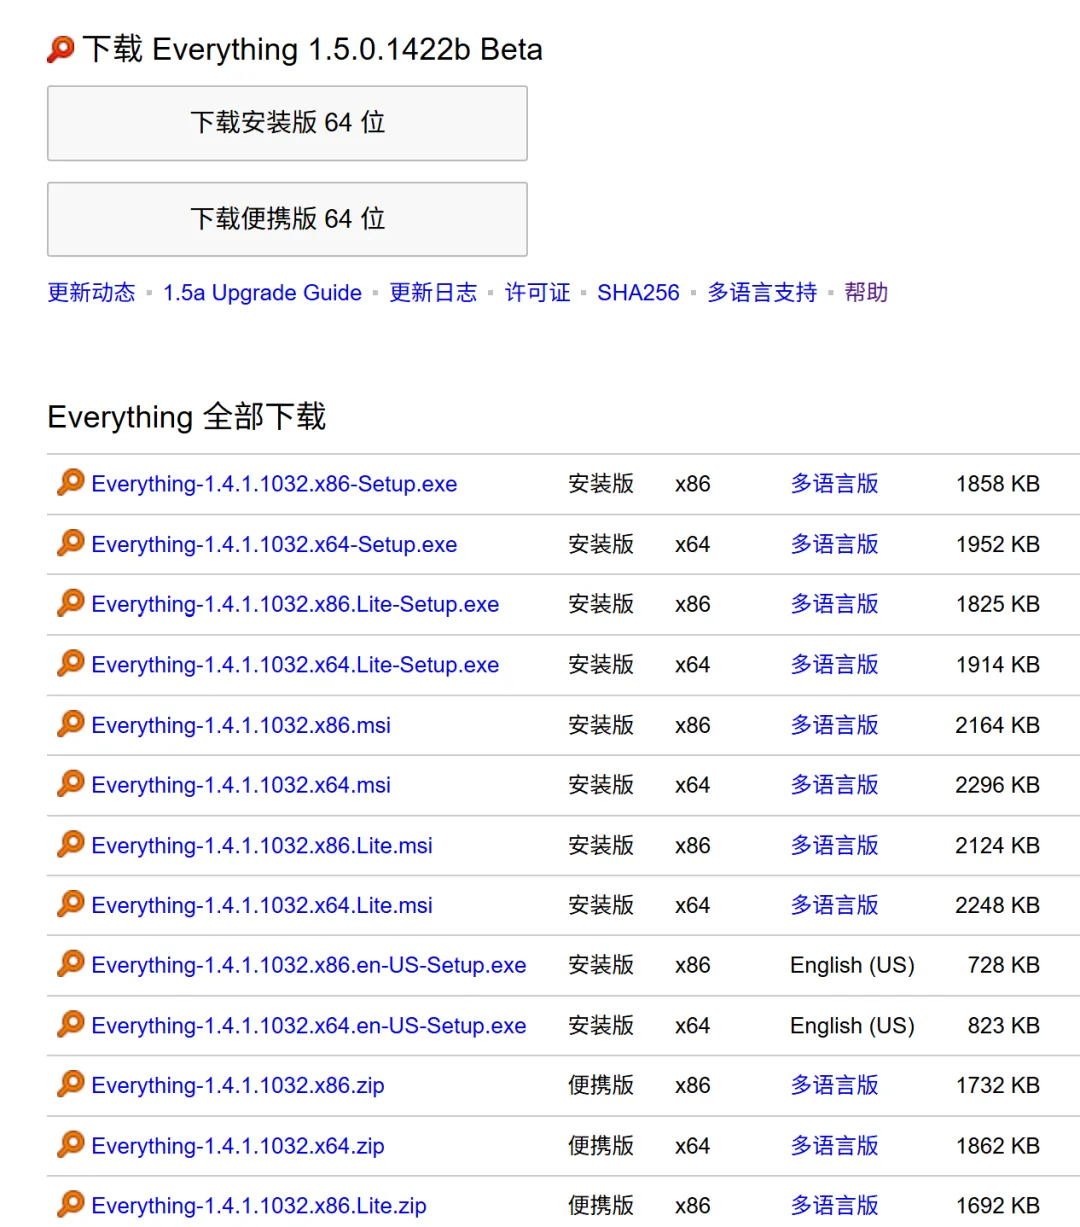Click 多语言版 in the x64.msi row
The height and width of the screenshot is (1227, 1080).
coord(834,785)
